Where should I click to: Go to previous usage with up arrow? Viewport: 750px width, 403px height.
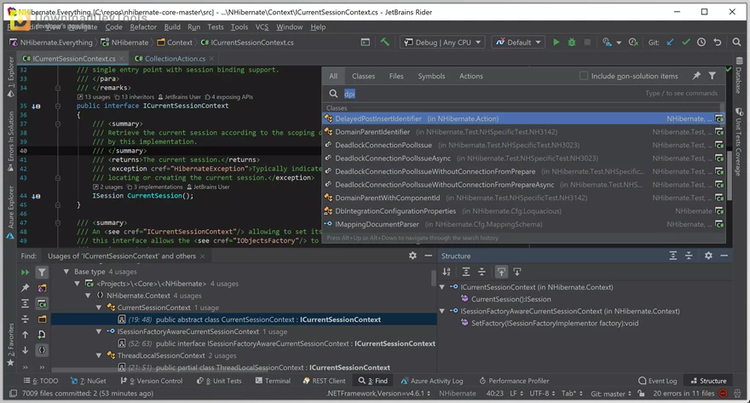(x=25, y=335)
